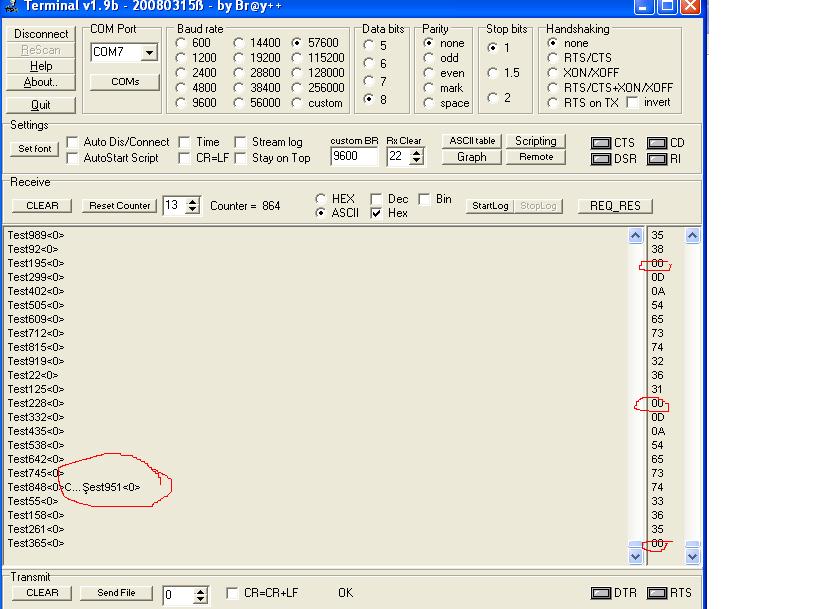
Task: Enable the invert checkbox
Action: coord(632,102)
